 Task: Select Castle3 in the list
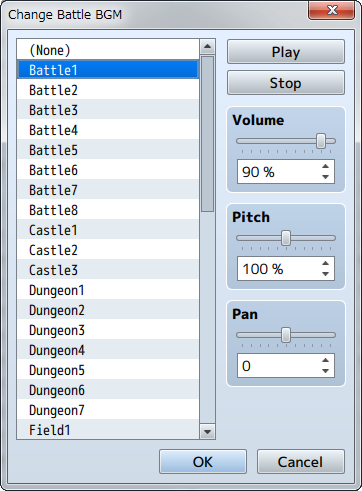coord(108,270)
